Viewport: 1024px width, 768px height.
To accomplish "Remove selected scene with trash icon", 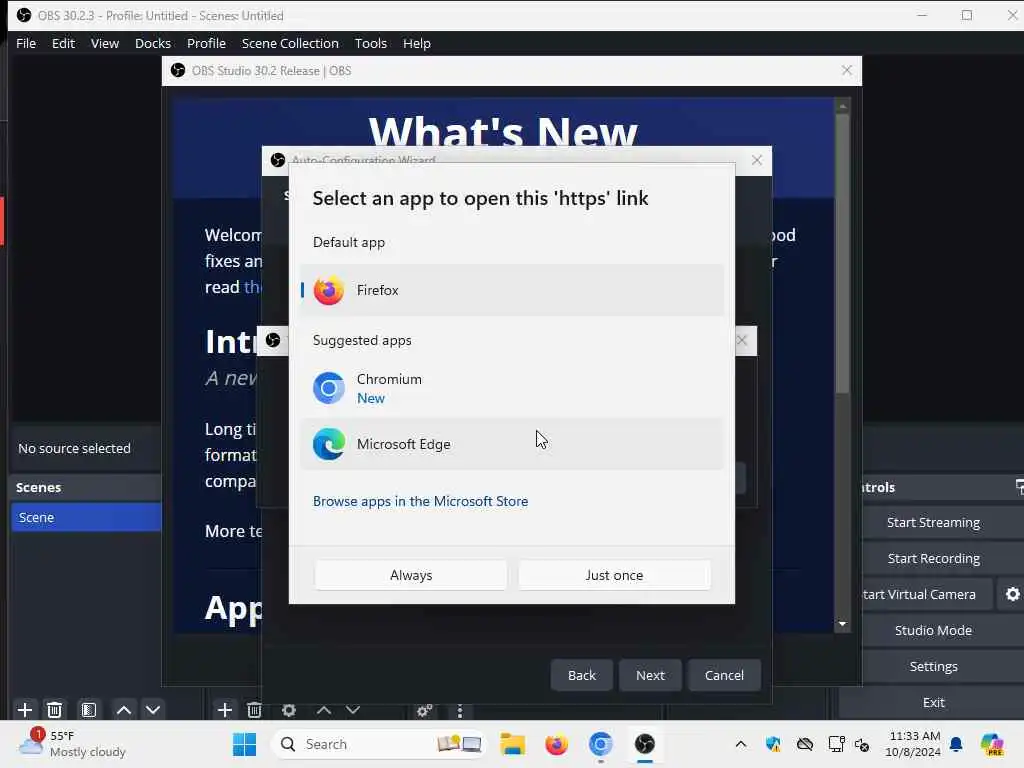I will pyautogui.click(x=55, y=710).
